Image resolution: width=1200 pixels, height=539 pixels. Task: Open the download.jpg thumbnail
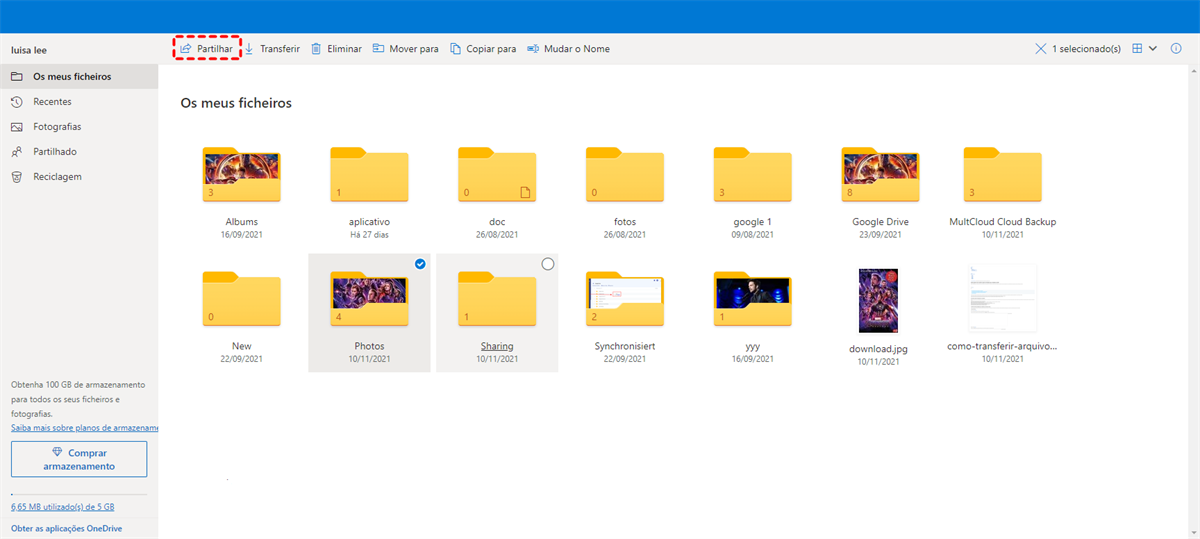pyautogui.click(x=878, y=300)
